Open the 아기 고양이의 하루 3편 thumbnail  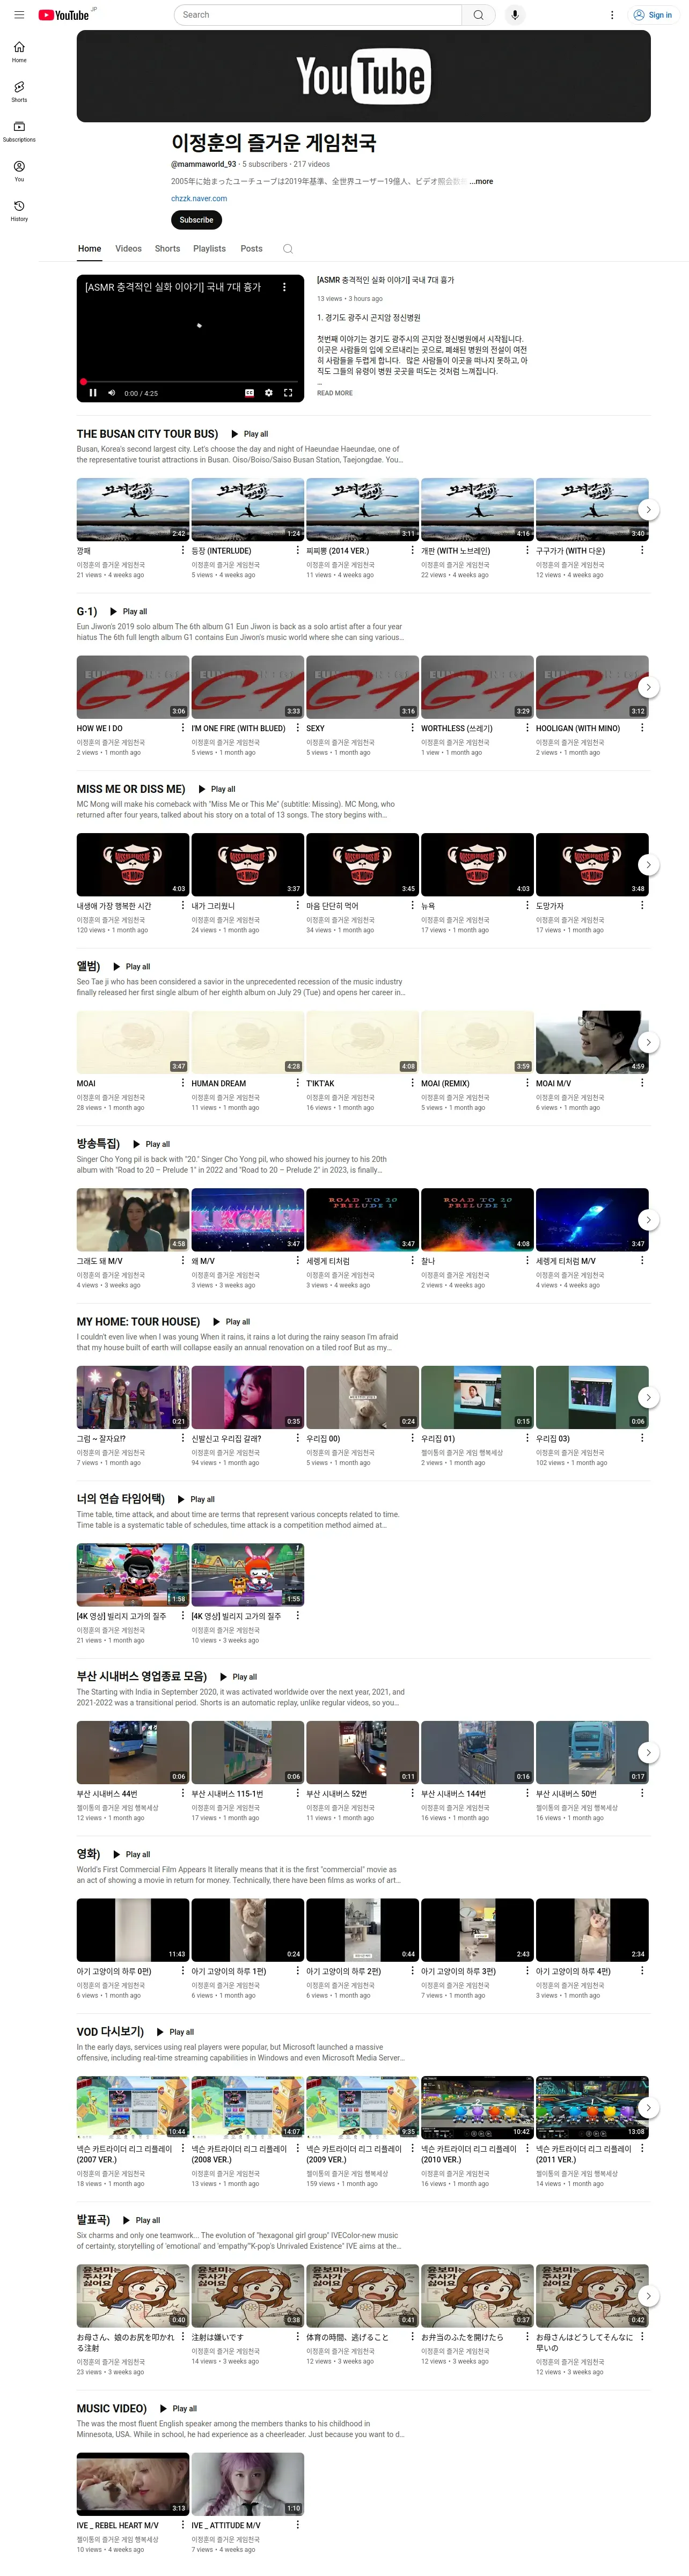click(x=477, y=1930)
